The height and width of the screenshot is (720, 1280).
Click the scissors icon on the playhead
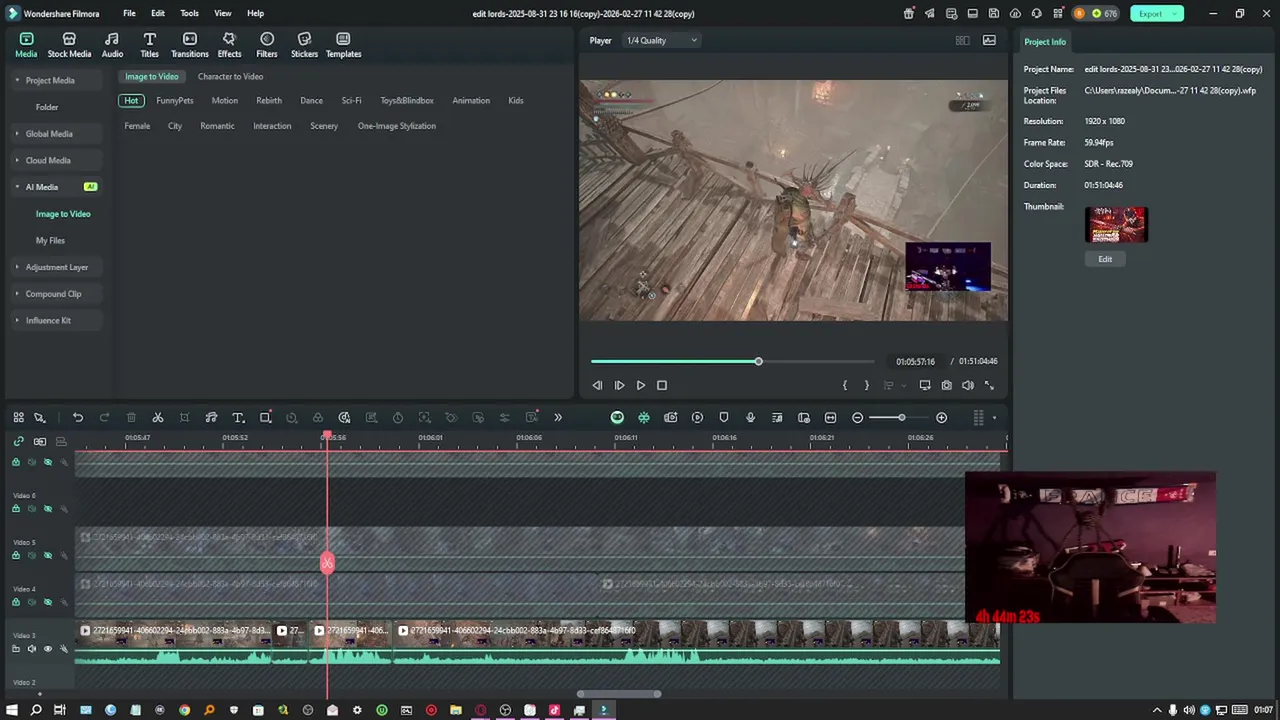[327, 563]
